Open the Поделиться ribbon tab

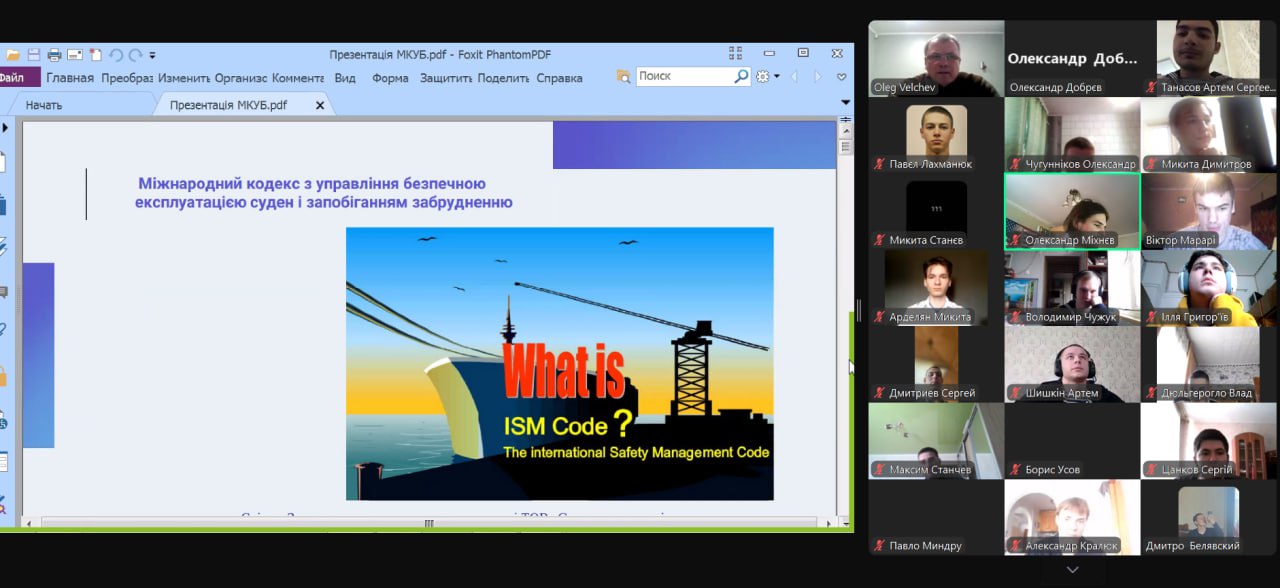503,78
